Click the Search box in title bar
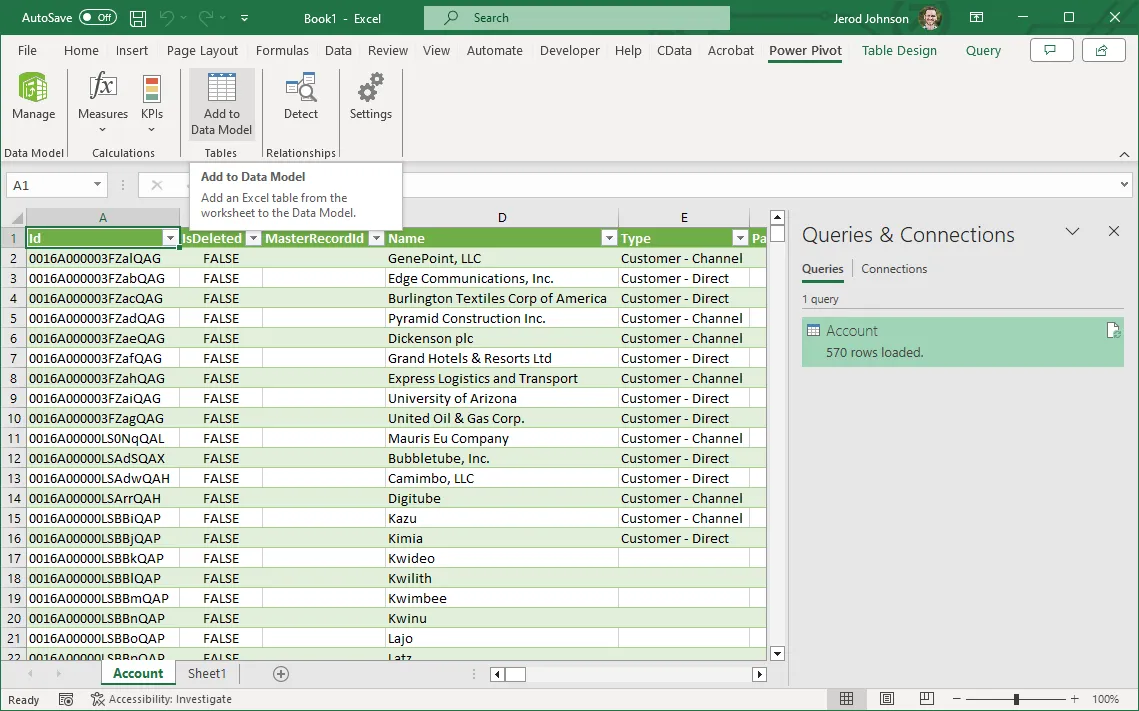Image resolution: width=1139 pixels, height=711 pixels. point(576,18)
